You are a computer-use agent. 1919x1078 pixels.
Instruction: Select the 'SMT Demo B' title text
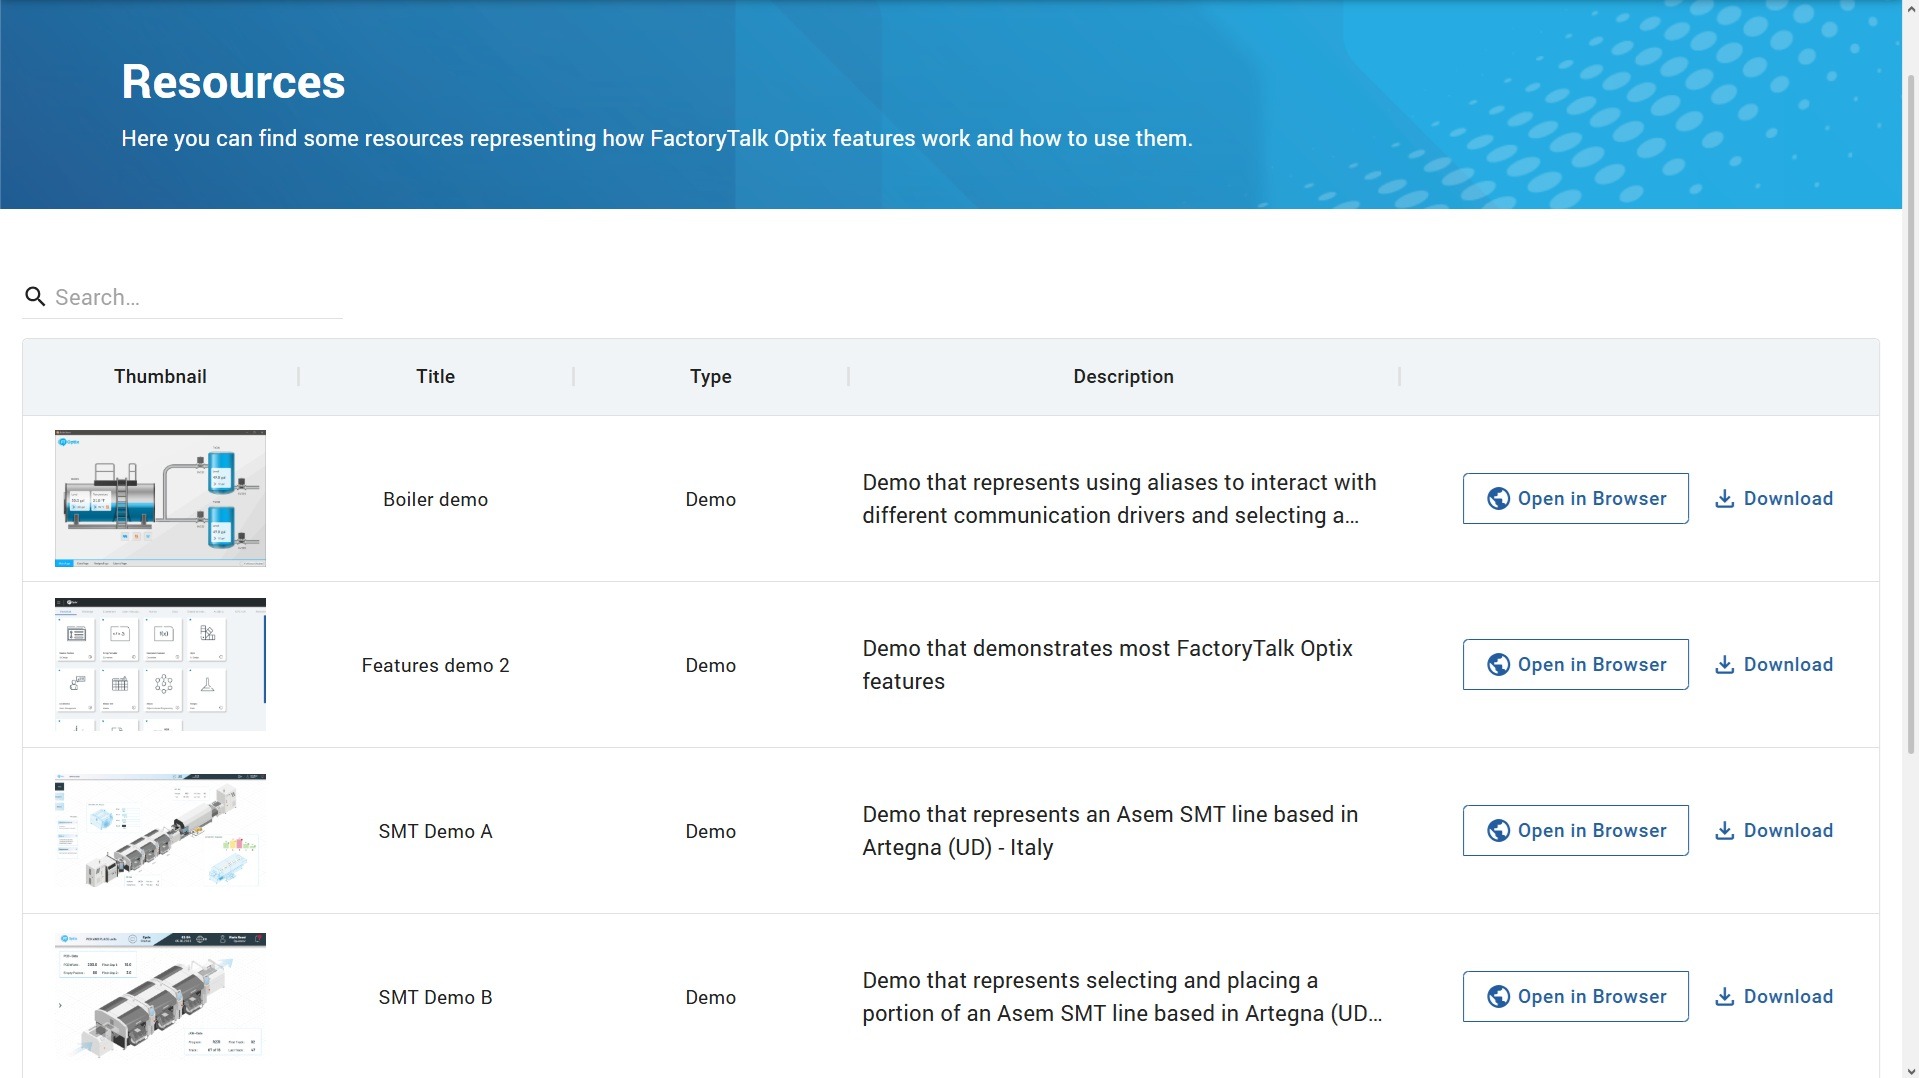[435, 997]
